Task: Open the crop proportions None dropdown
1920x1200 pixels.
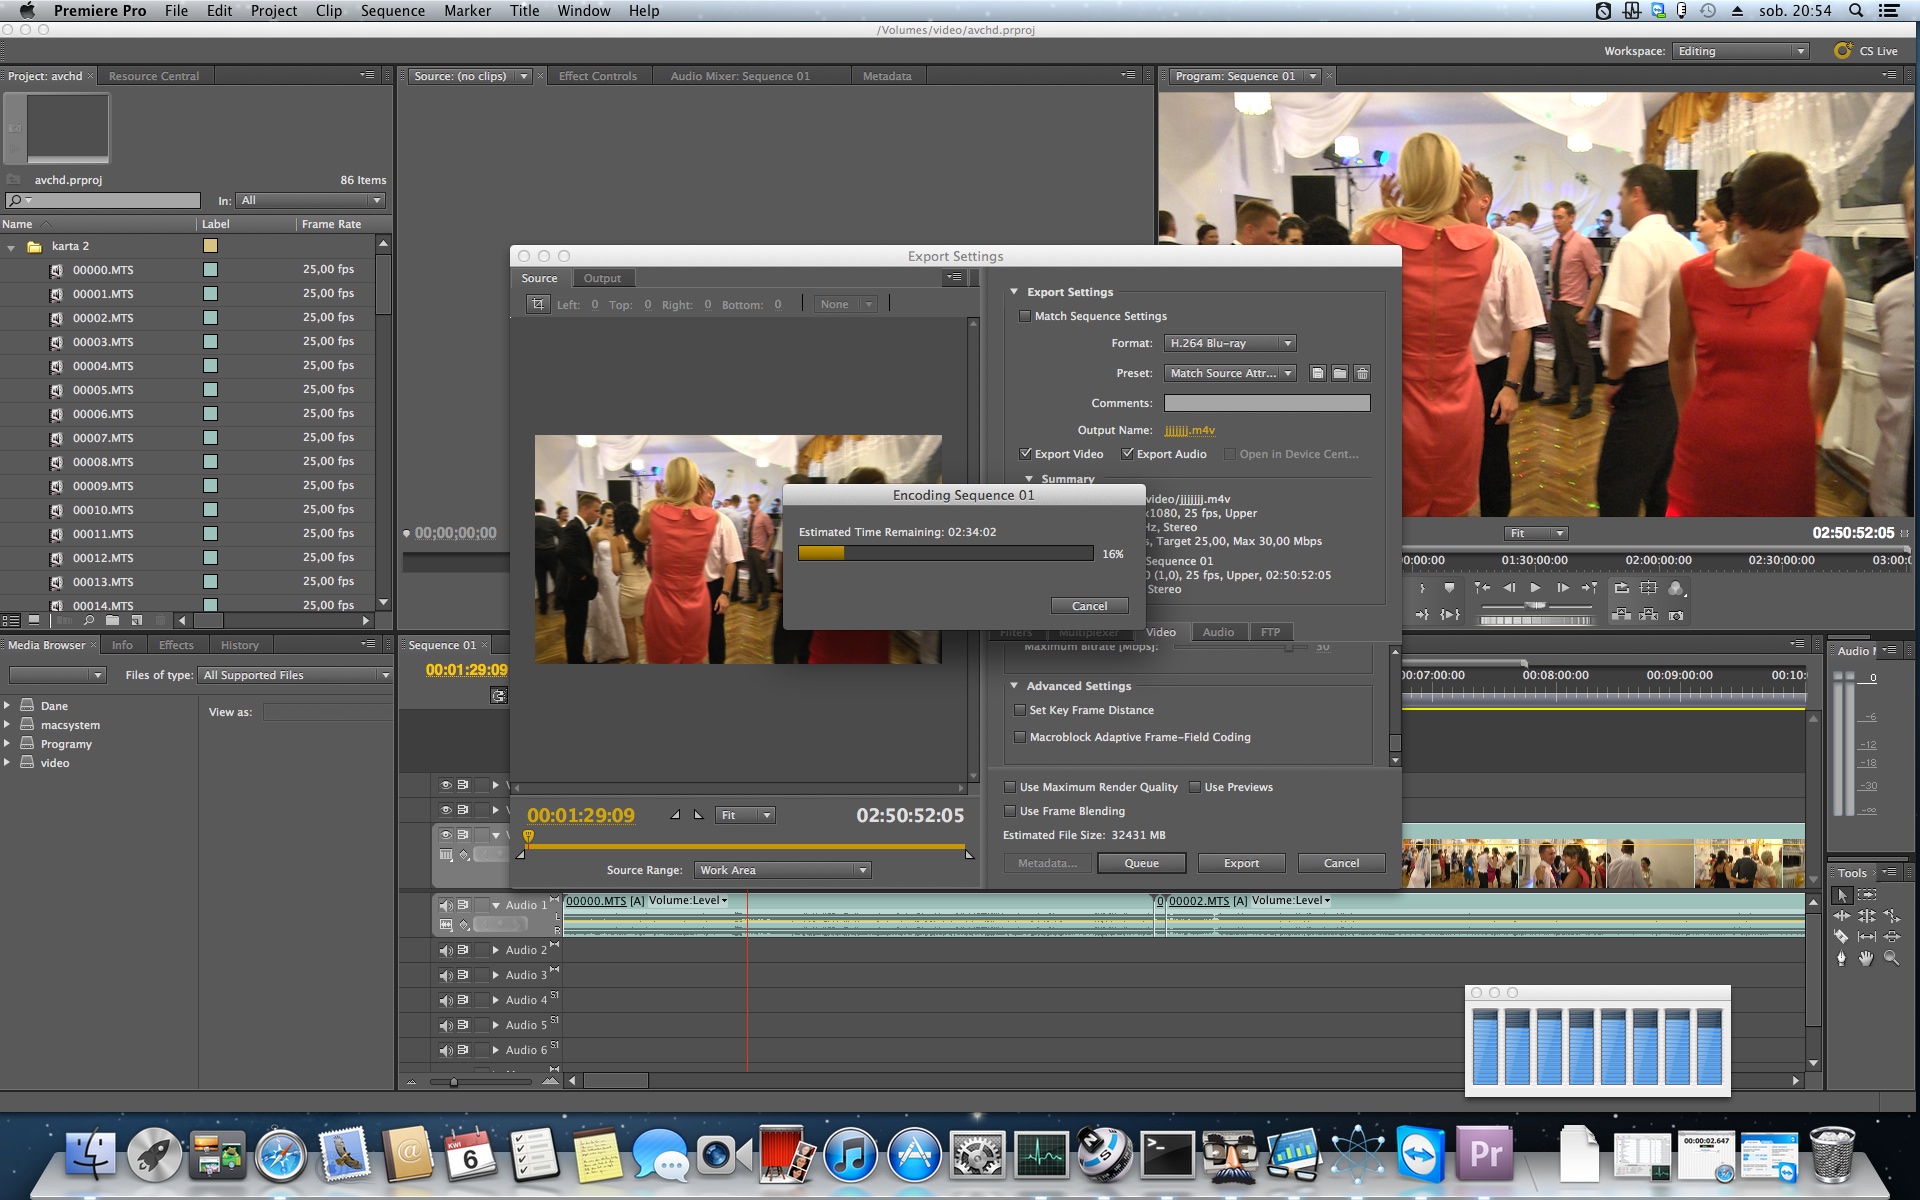Action: point(846,304)
